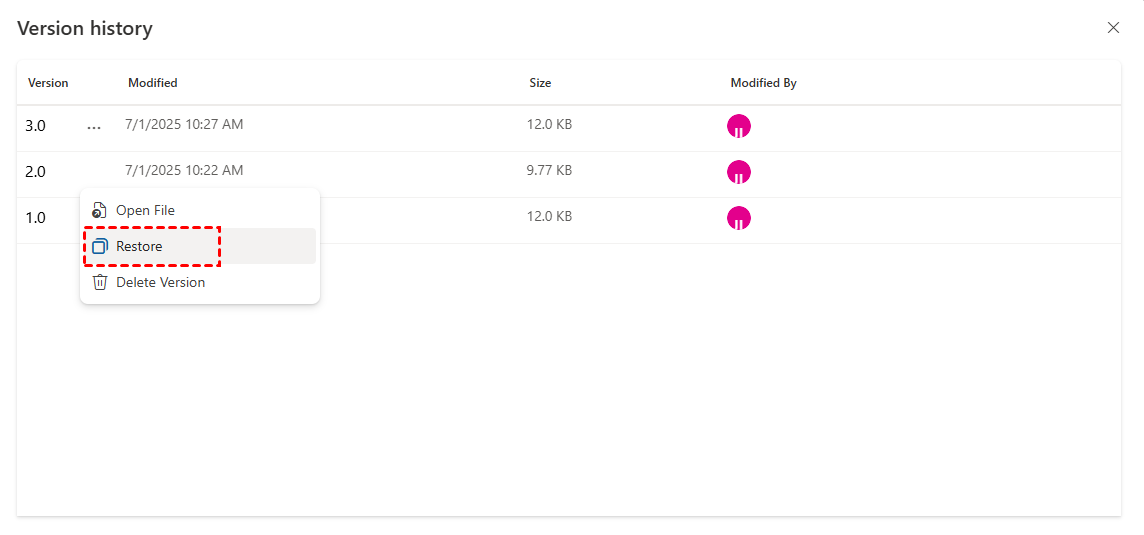Sort by the Size column header
The height and width of the screenshot is (535, 1144).
pyautogui.click(x=540, y=83)
